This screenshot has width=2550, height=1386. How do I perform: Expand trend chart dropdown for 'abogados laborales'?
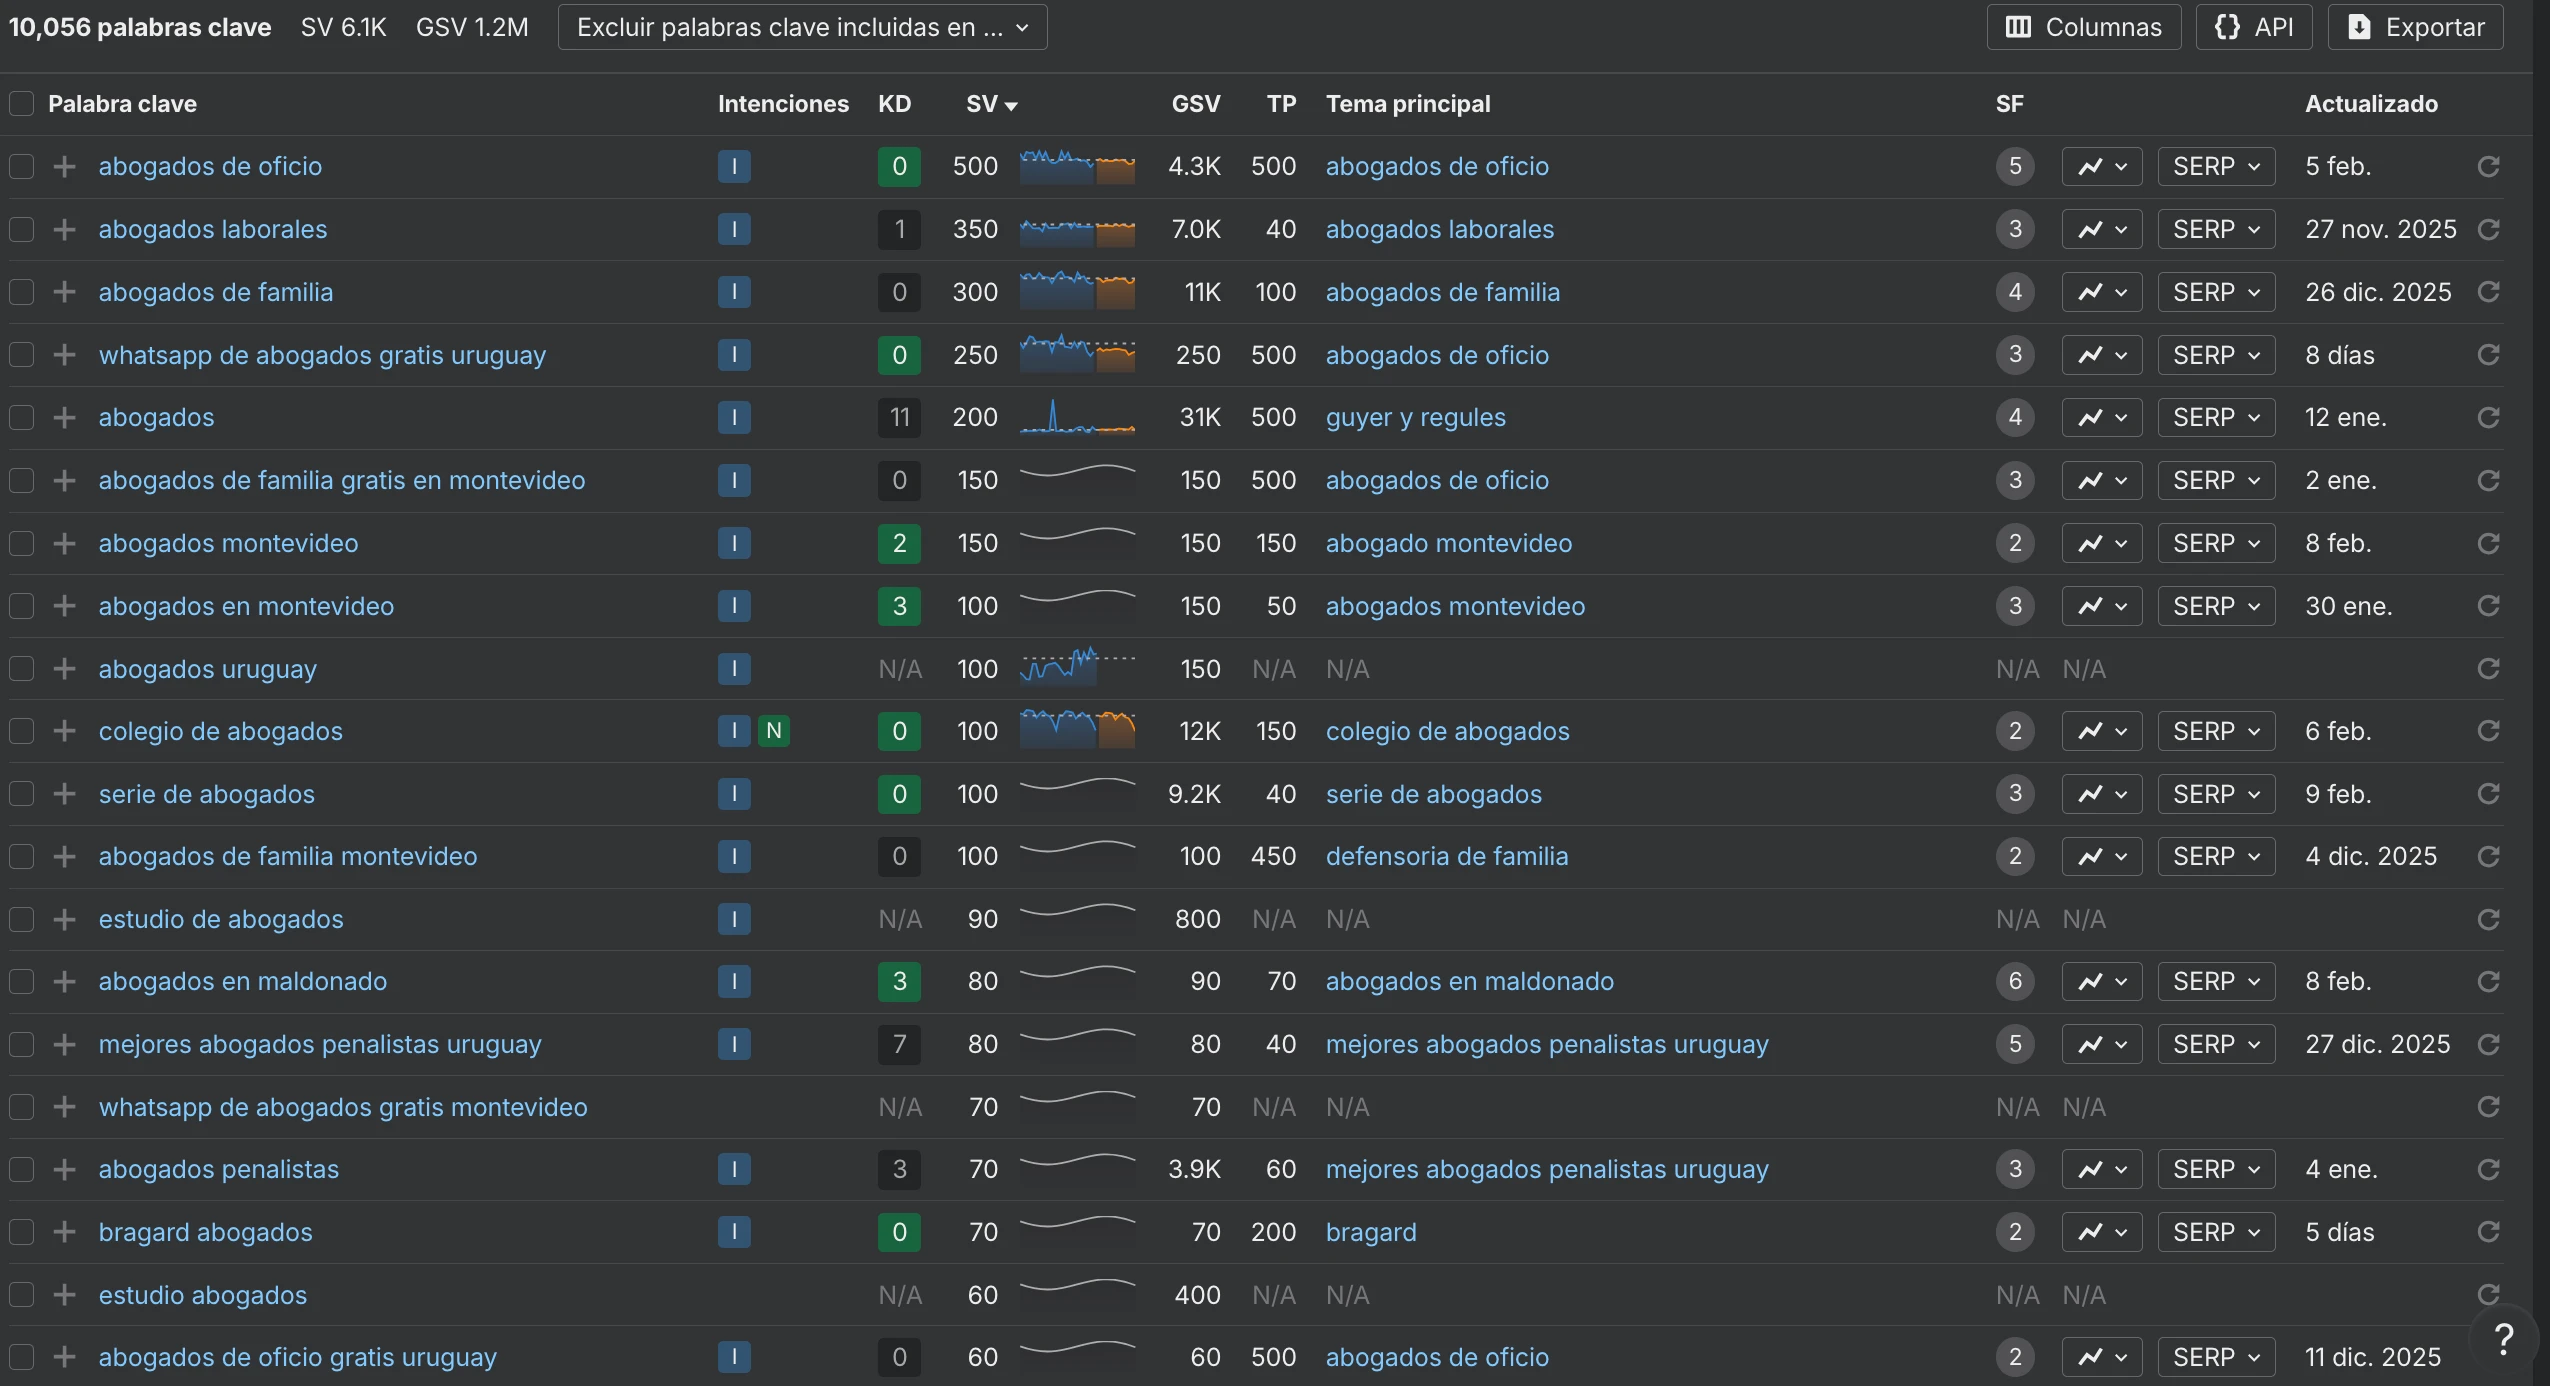[2102, 229]
